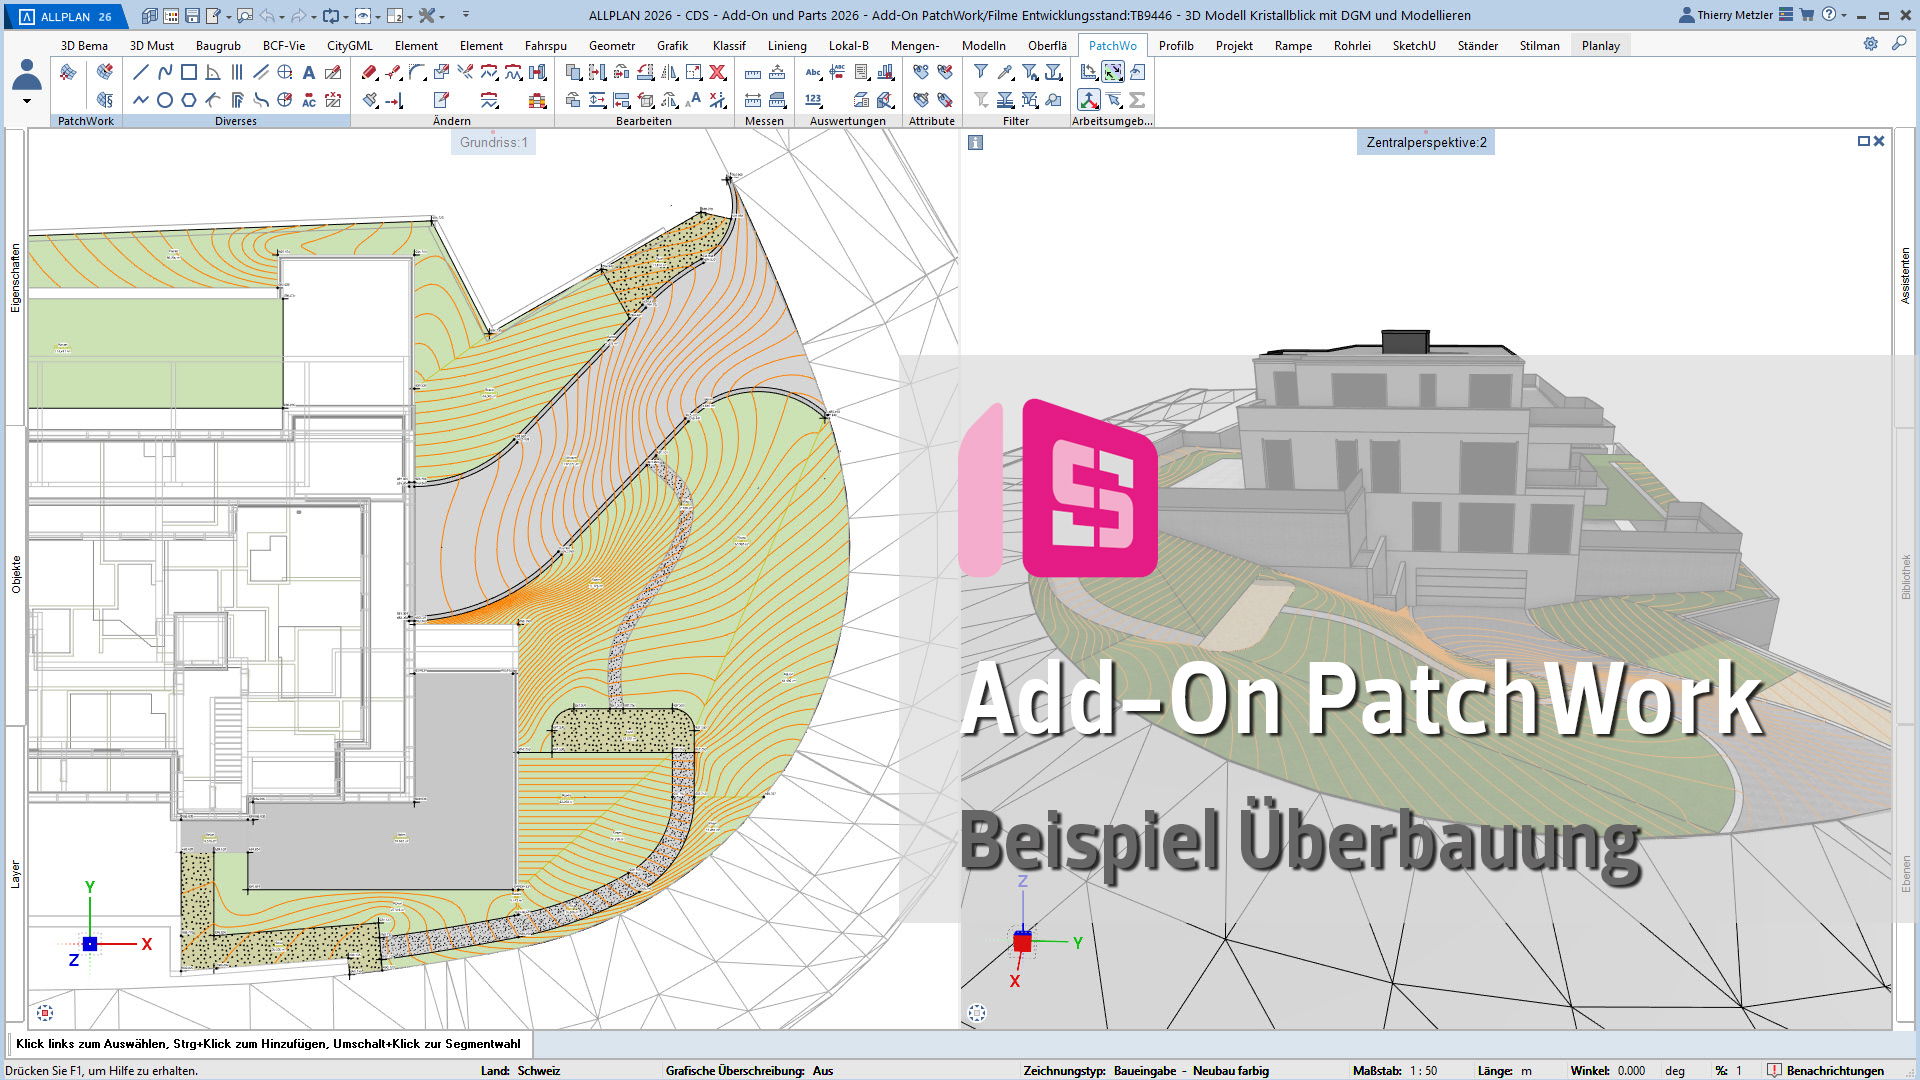Click the red X Delete tool
1920x1080 pixels.
(x=717, y=72)
